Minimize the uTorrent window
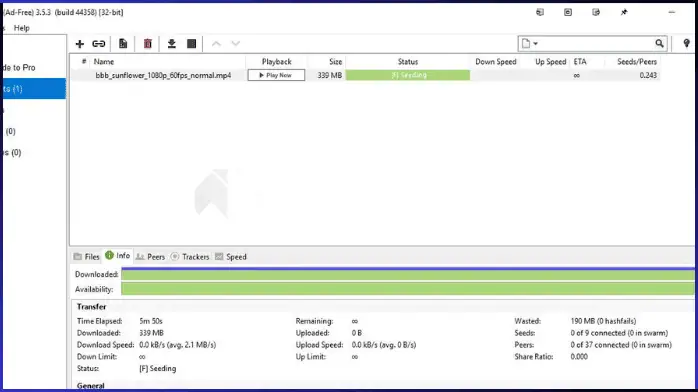The image size is (698, 392). (x=672, y=12)
